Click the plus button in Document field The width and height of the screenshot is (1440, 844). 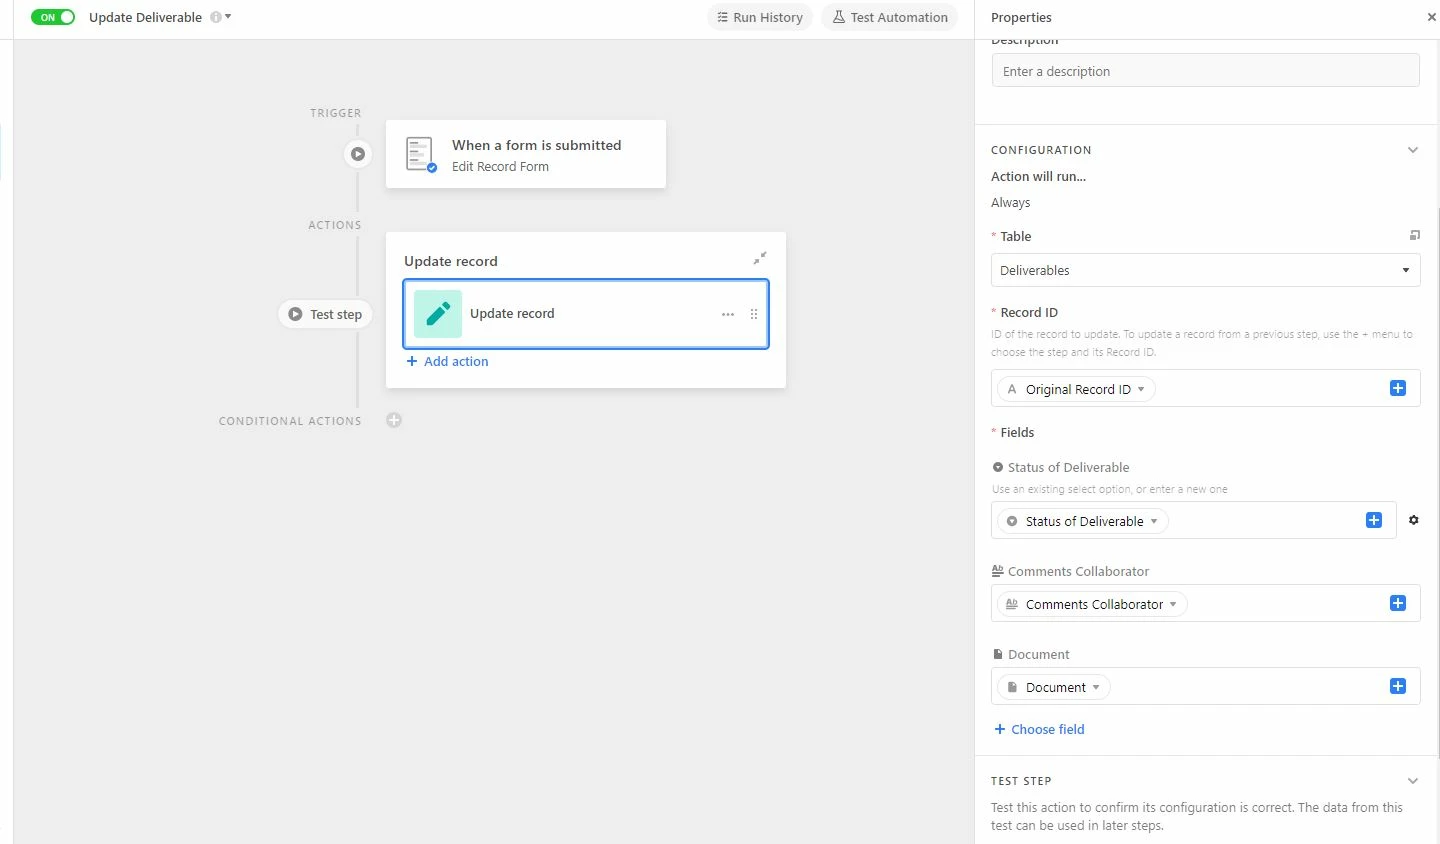pyautogui.click(x=1398, y=686)
